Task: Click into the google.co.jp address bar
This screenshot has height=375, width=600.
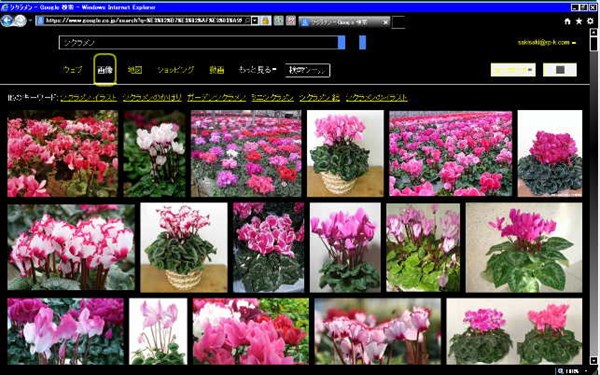Action: click(x=143, y=21)
